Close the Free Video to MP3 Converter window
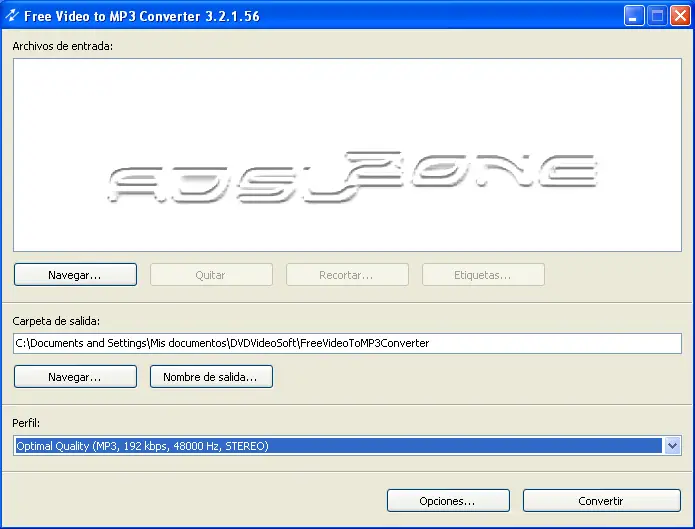 point(680,16)
